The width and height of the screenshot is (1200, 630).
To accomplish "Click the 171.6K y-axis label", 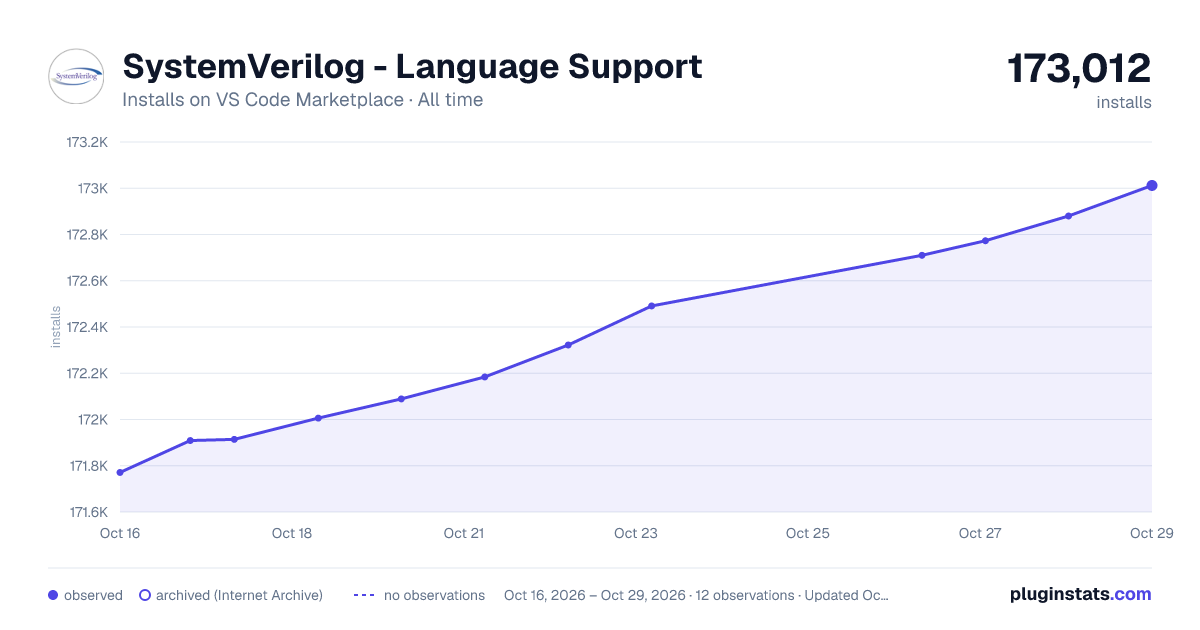I will [88, 512].
